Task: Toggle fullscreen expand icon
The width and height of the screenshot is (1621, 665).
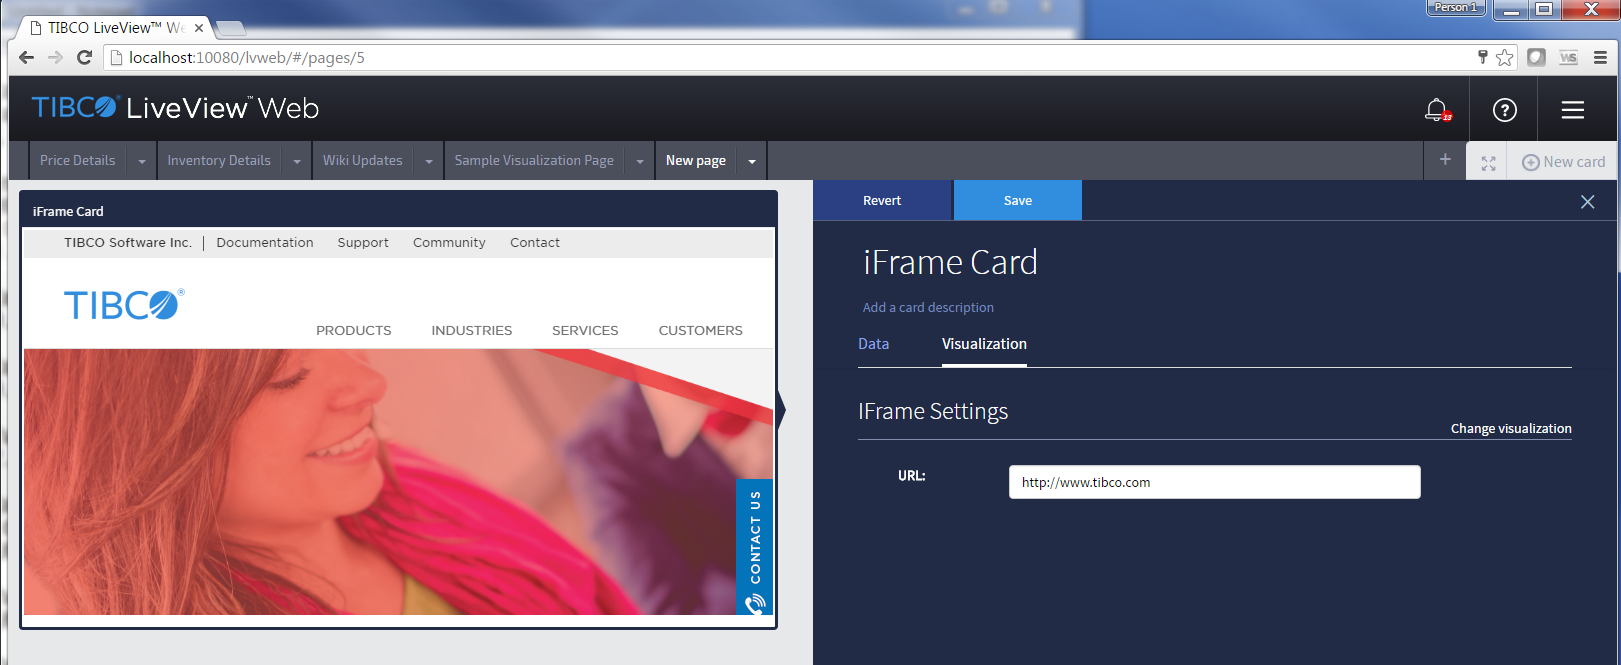Action: [x=1488, y=163]
